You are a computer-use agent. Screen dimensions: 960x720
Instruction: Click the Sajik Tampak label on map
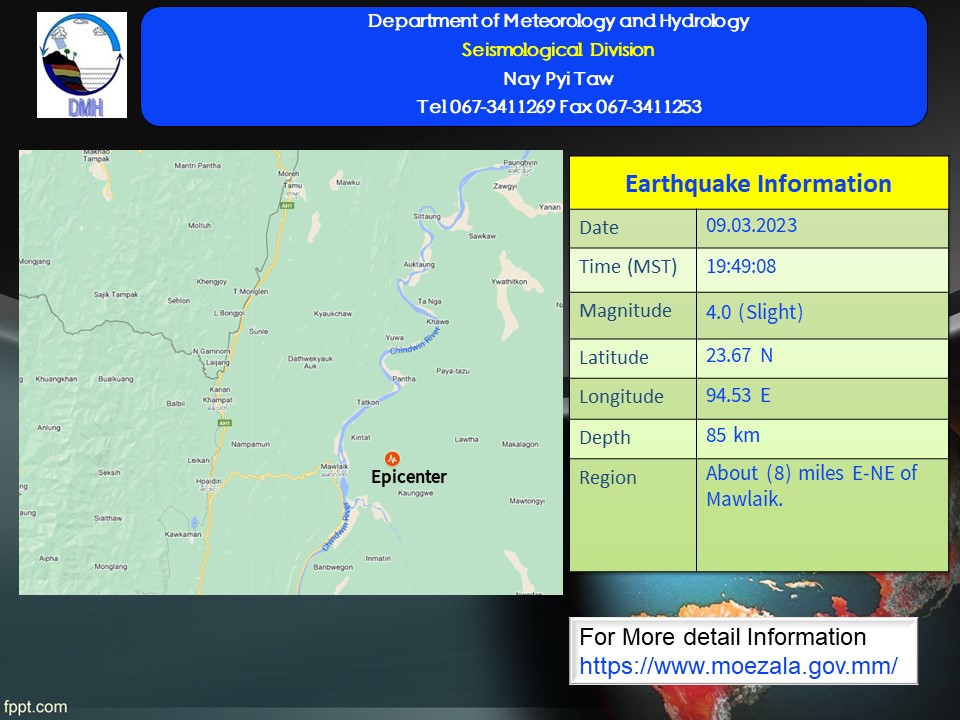(x=116, y=294)
